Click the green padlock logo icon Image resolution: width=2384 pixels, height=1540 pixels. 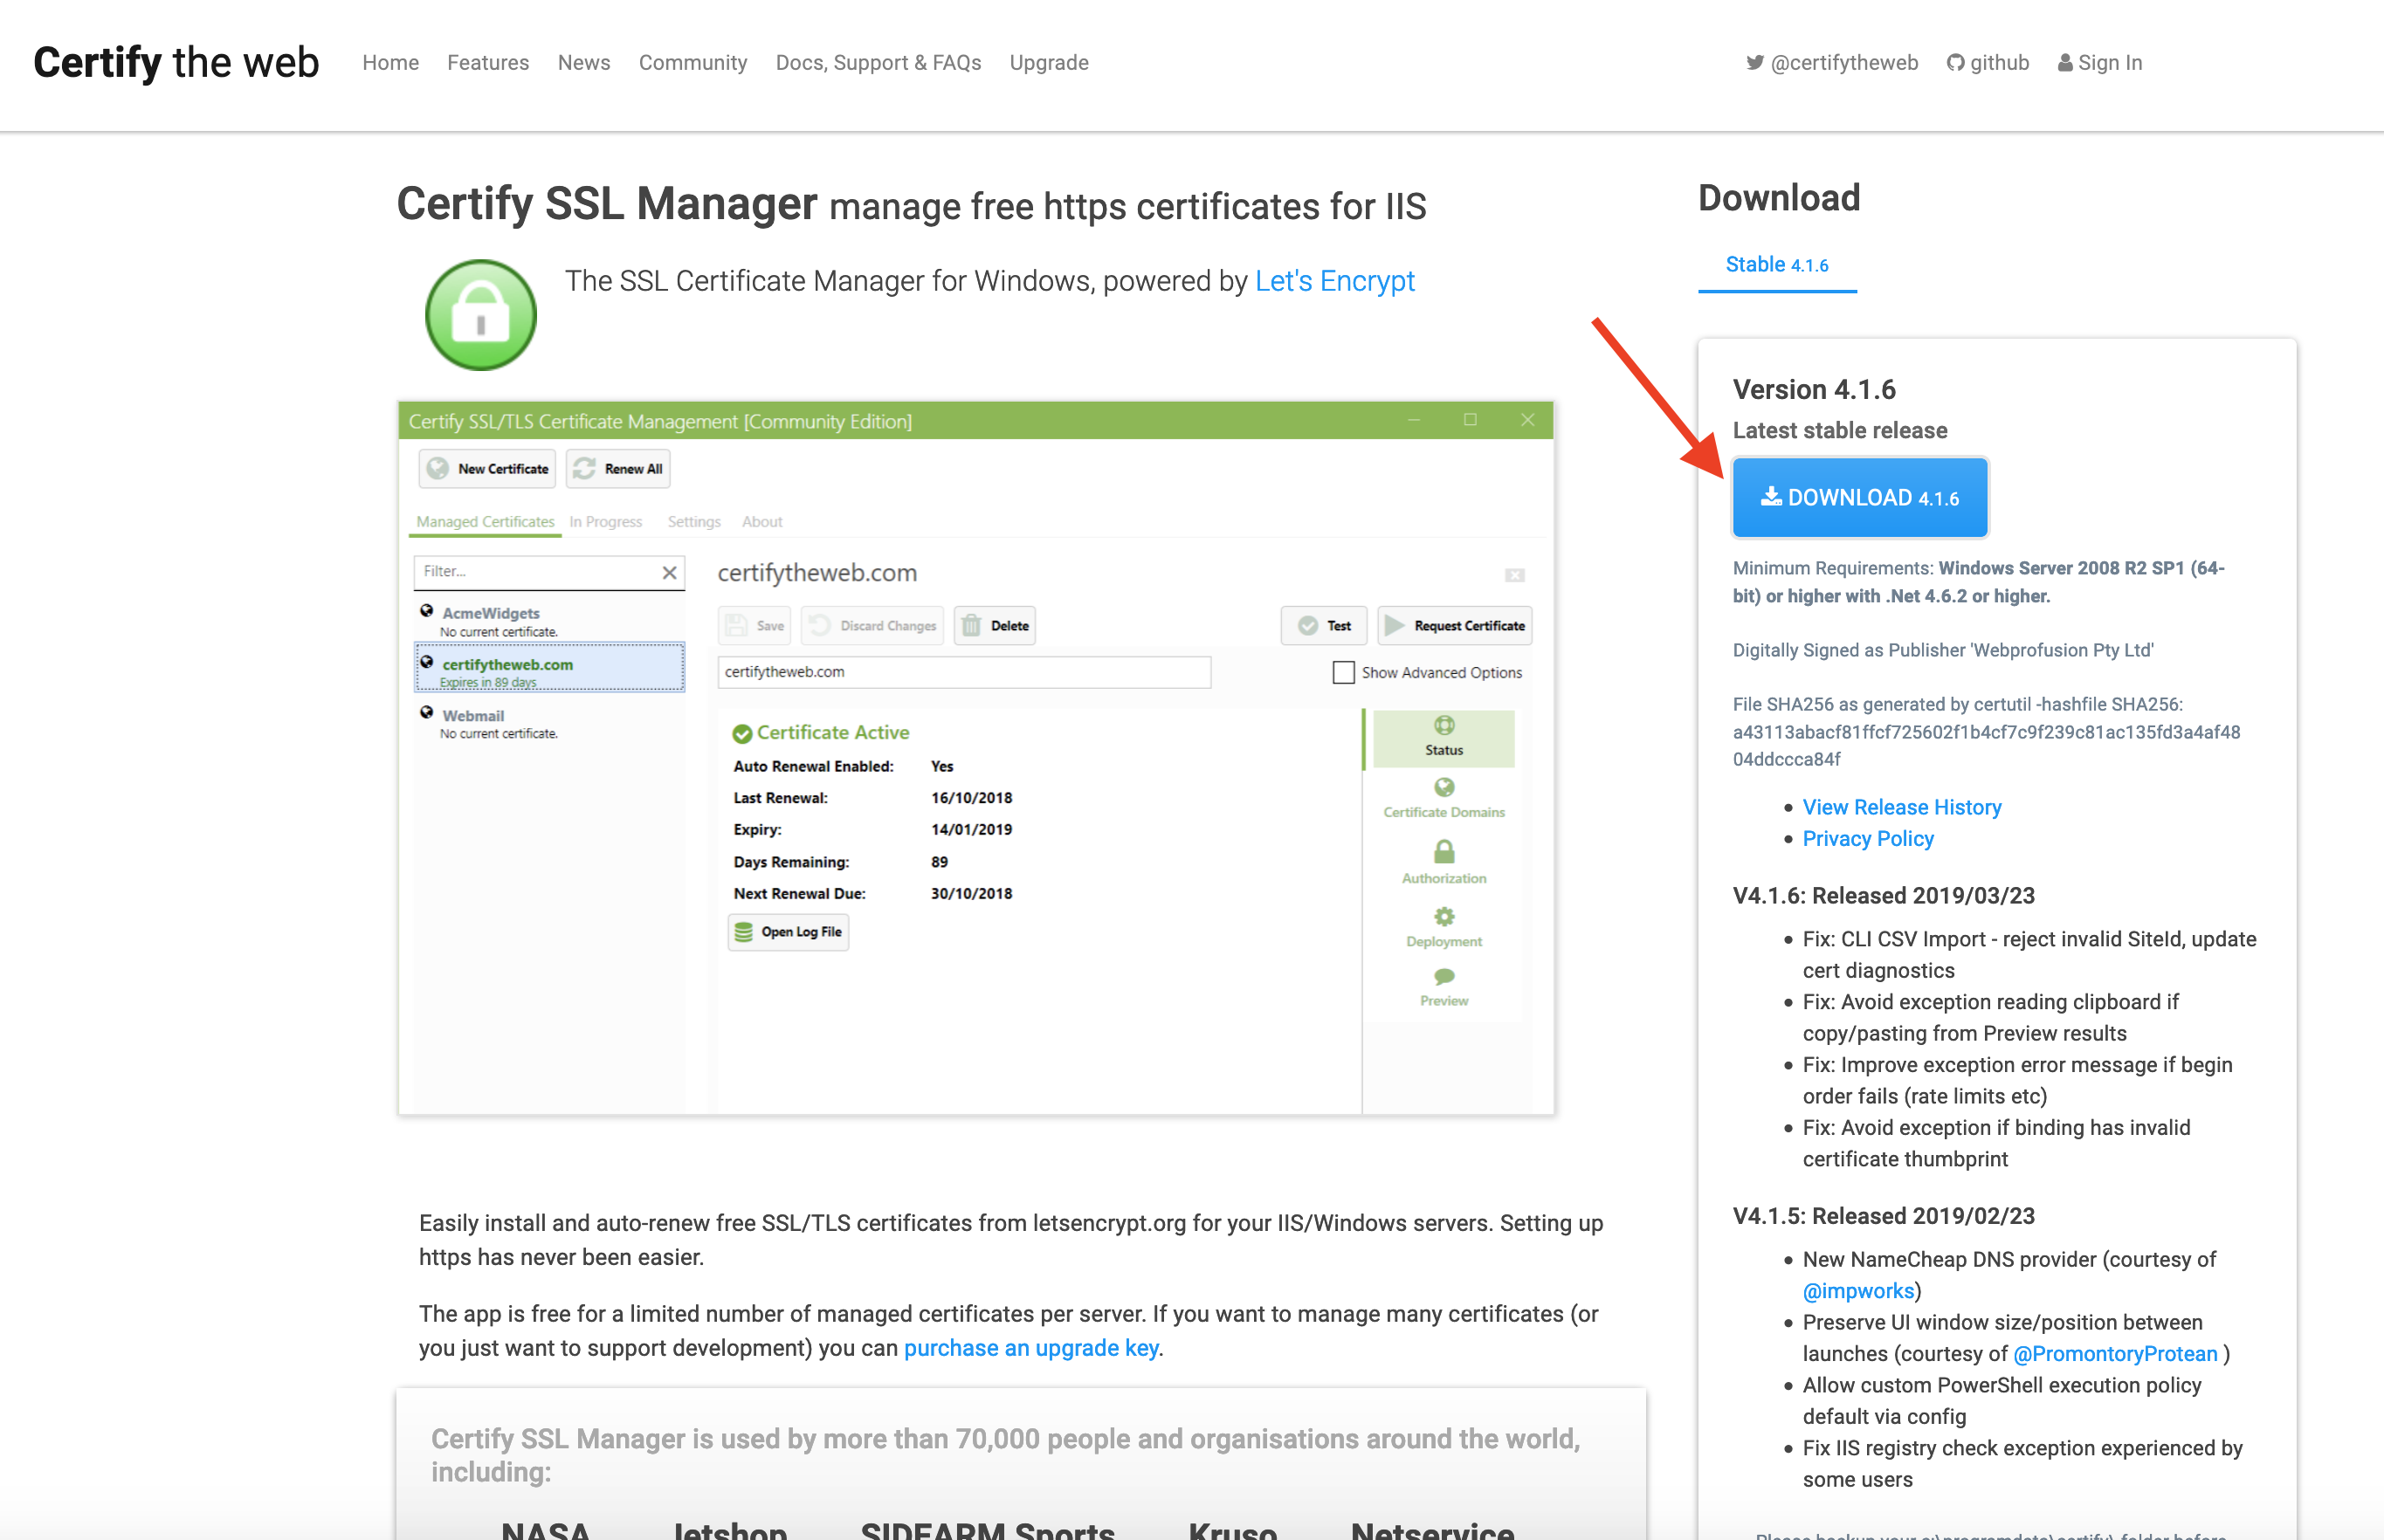coord(481,314)
